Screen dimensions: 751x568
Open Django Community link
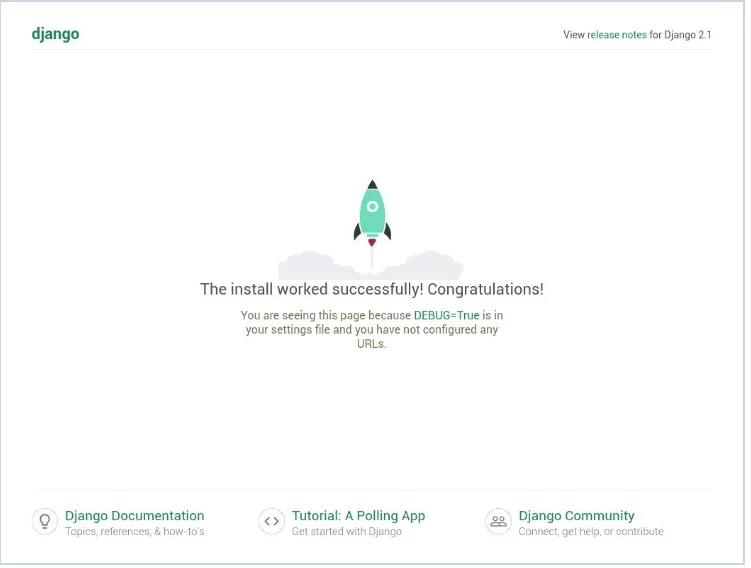click(x=577, y=516)
